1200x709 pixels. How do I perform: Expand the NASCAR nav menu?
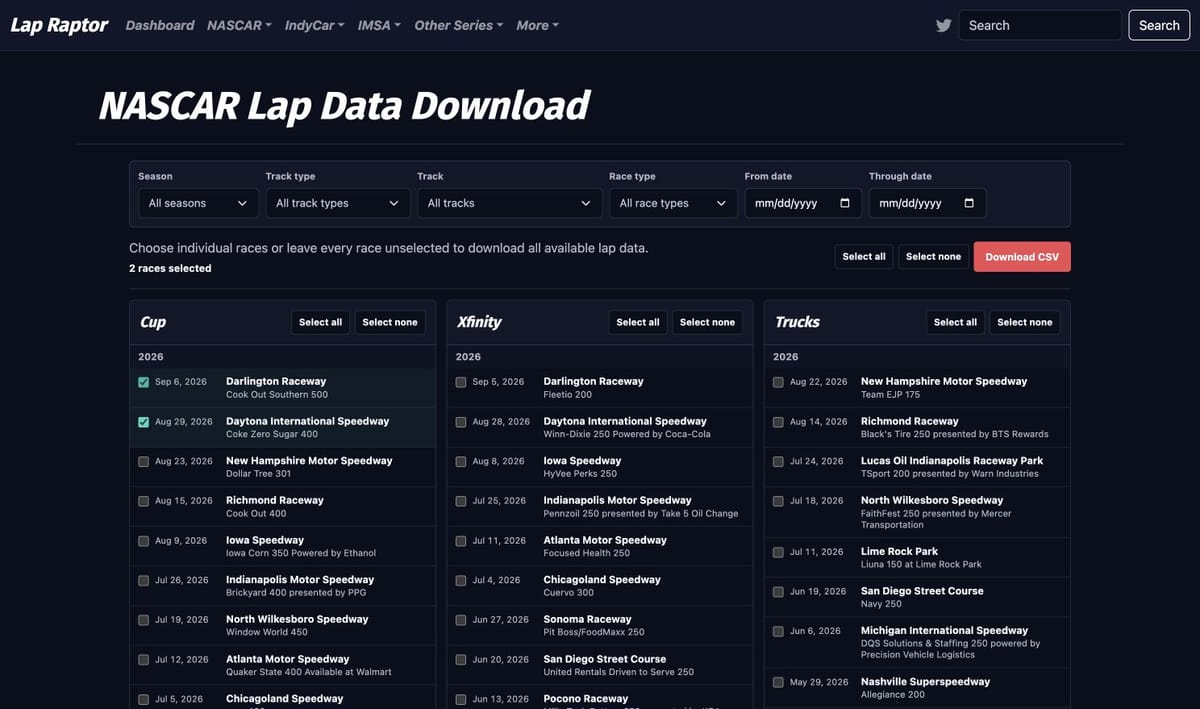click(x=239, y=25)
